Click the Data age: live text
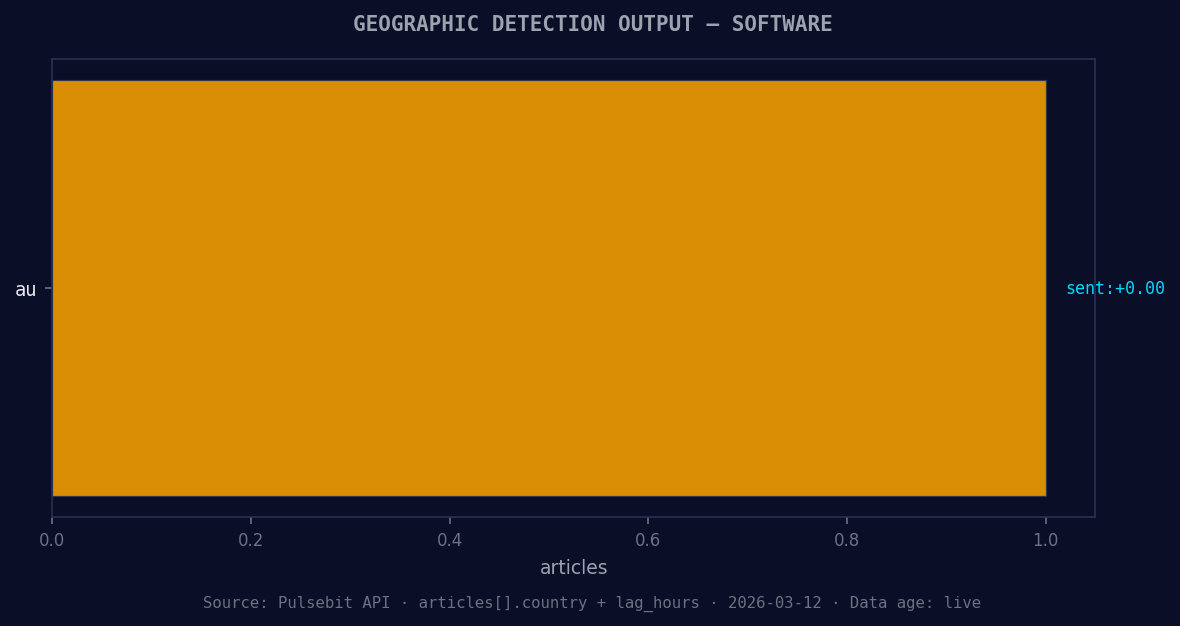Image resolution: width=1180 pixels, height=626 pixels. [915, 603]
